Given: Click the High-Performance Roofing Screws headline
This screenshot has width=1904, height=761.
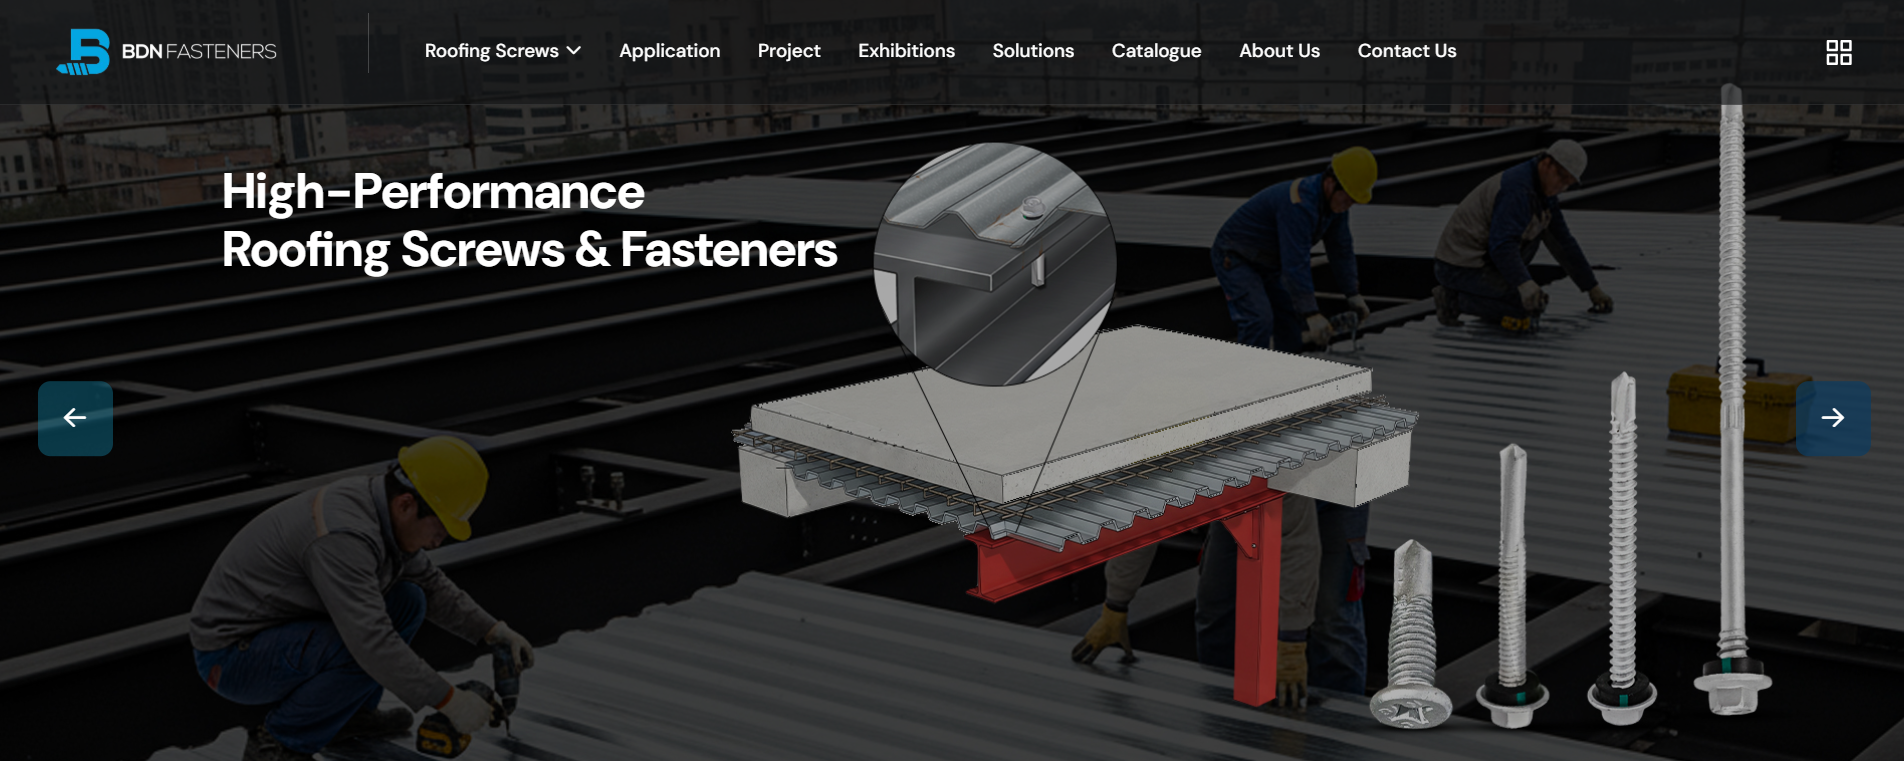Looking at the screenshot, I should (528, 221).
